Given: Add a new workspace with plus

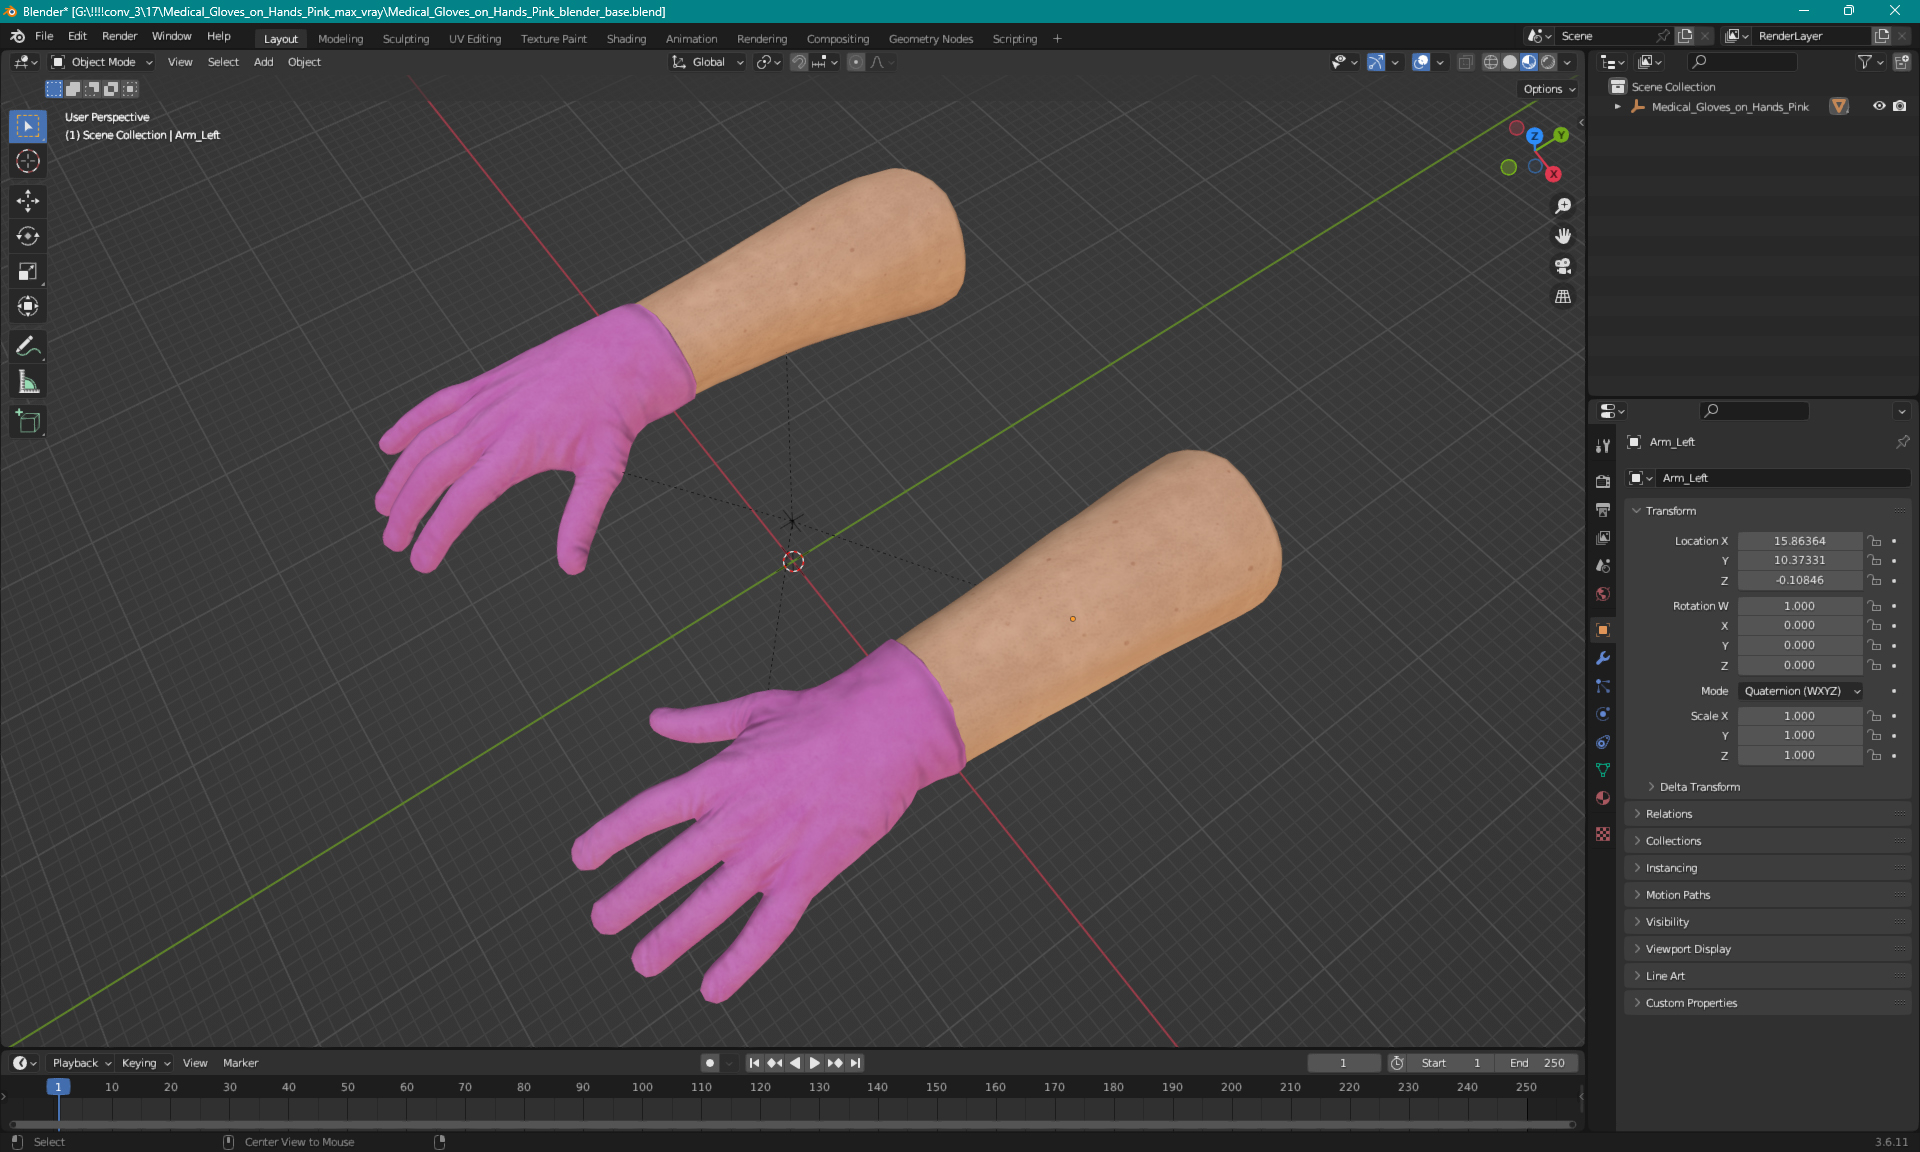Looking at the screenshot, I should pos(1057,39).
